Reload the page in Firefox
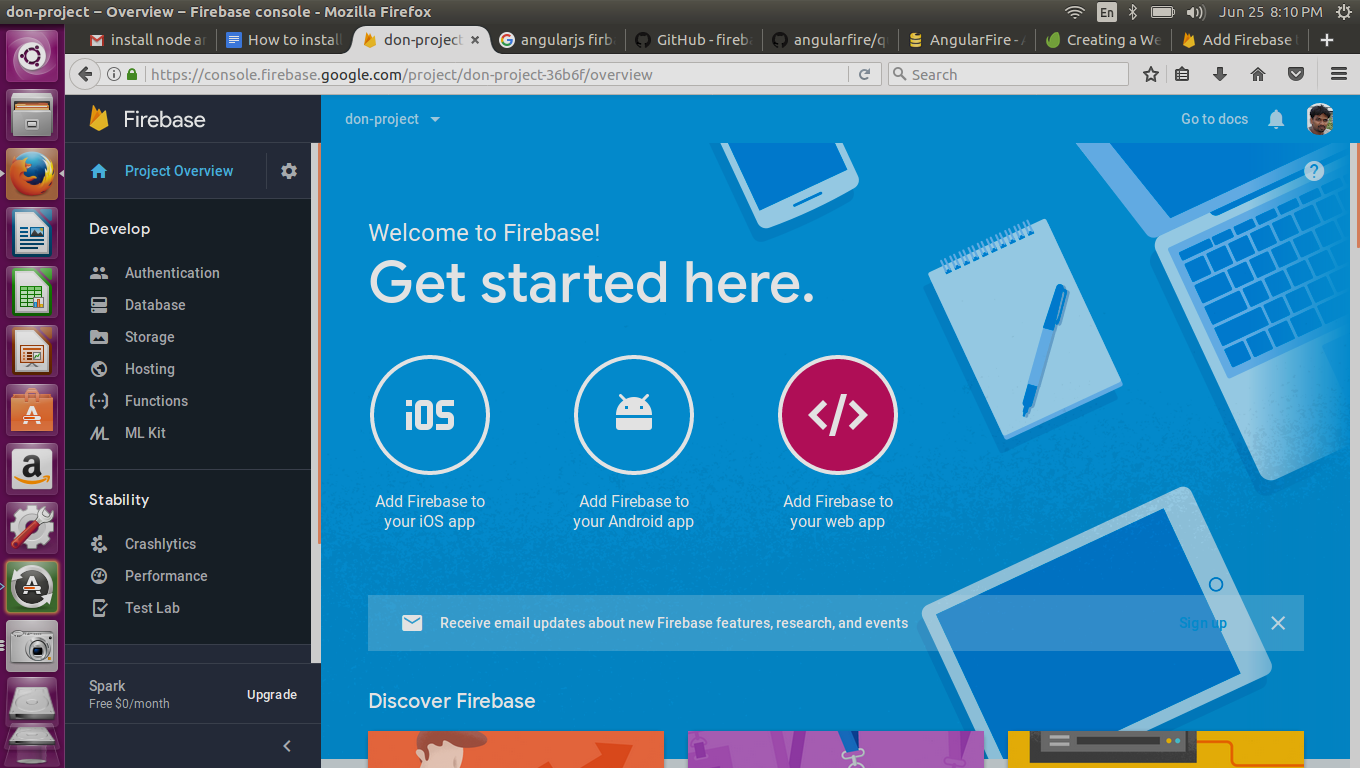This screenshot has height=768, width=1360. [x=864, y=74]
